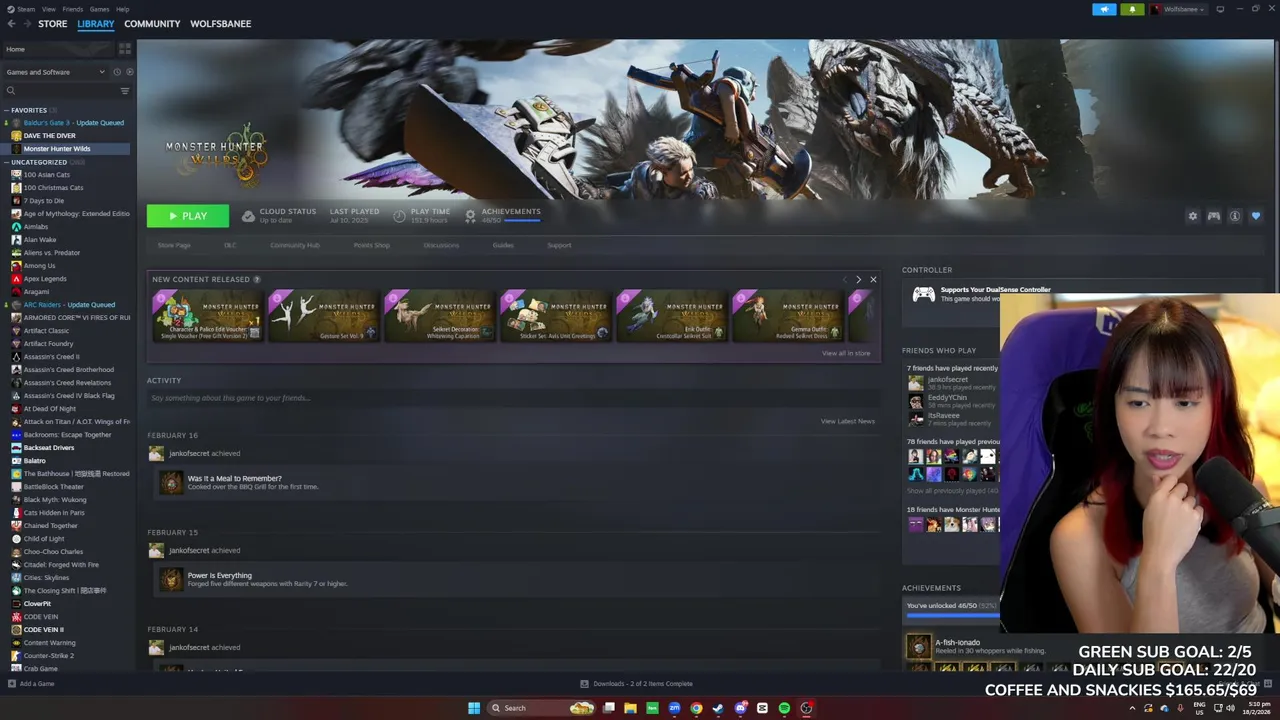Open the Store Page link
The image size is (1280, 720).
tap(174, 245)
